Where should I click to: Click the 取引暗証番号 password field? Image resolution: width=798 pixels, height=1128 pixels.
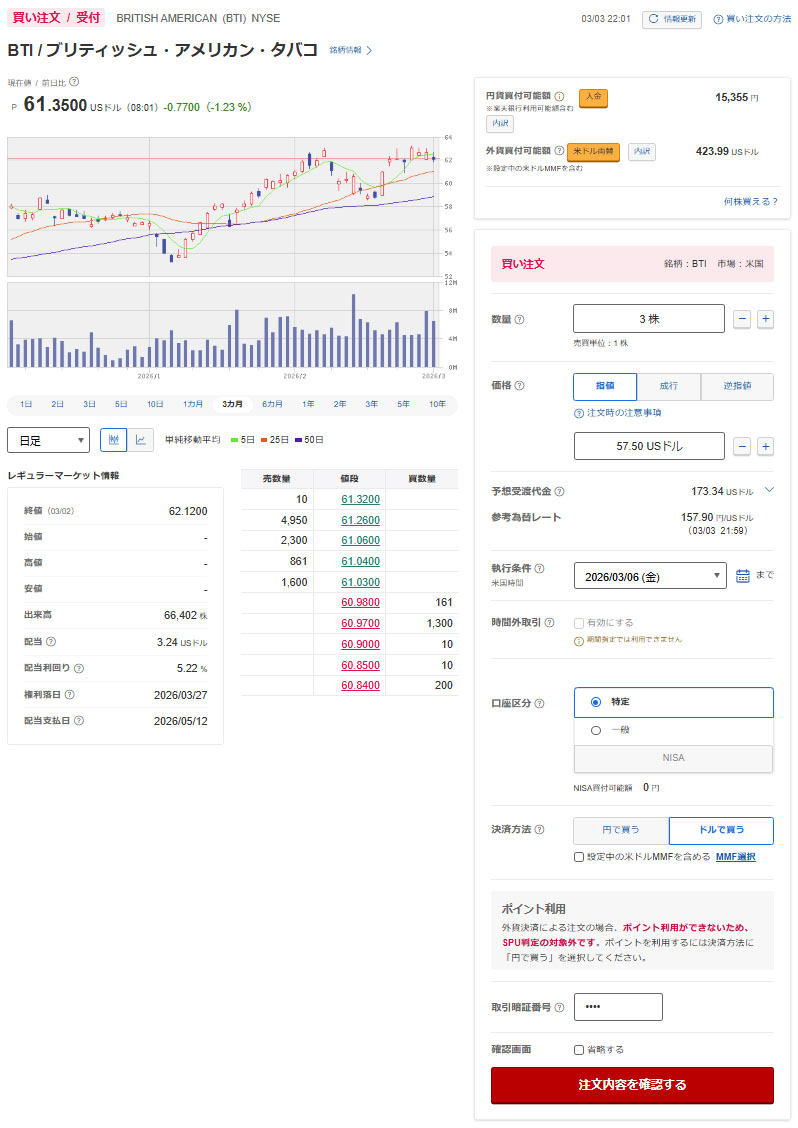coord(618,1007)
